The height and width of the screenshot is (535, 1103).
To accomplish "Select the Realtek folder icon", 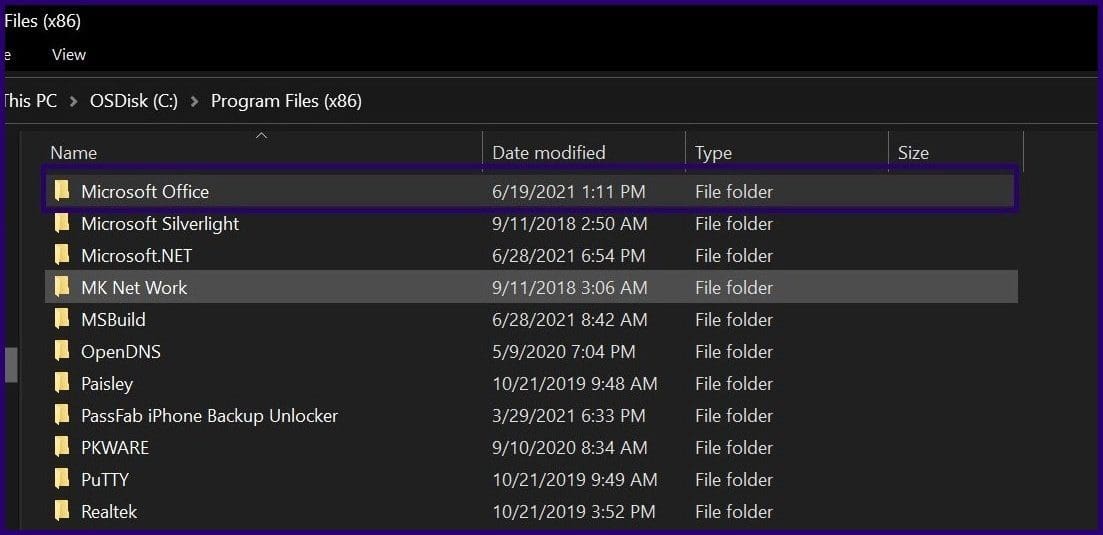I will click(63, 511).
